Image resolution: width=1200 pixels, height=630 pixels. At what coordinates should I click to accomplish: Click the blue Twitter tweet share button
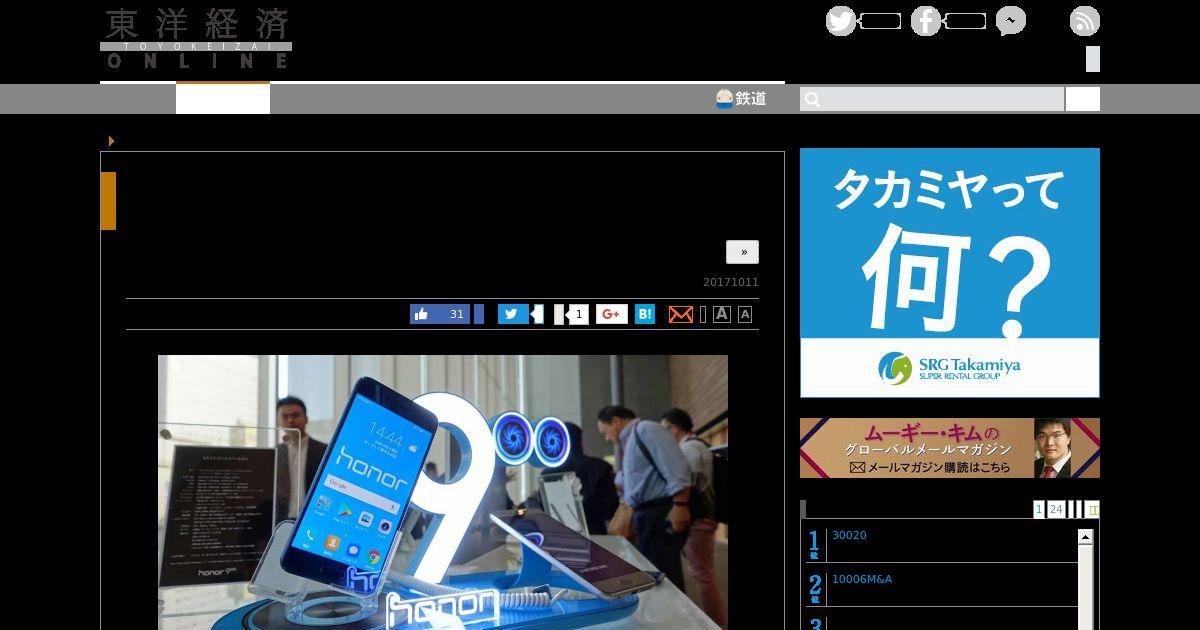pyautogui.click(x=513, y=314)
